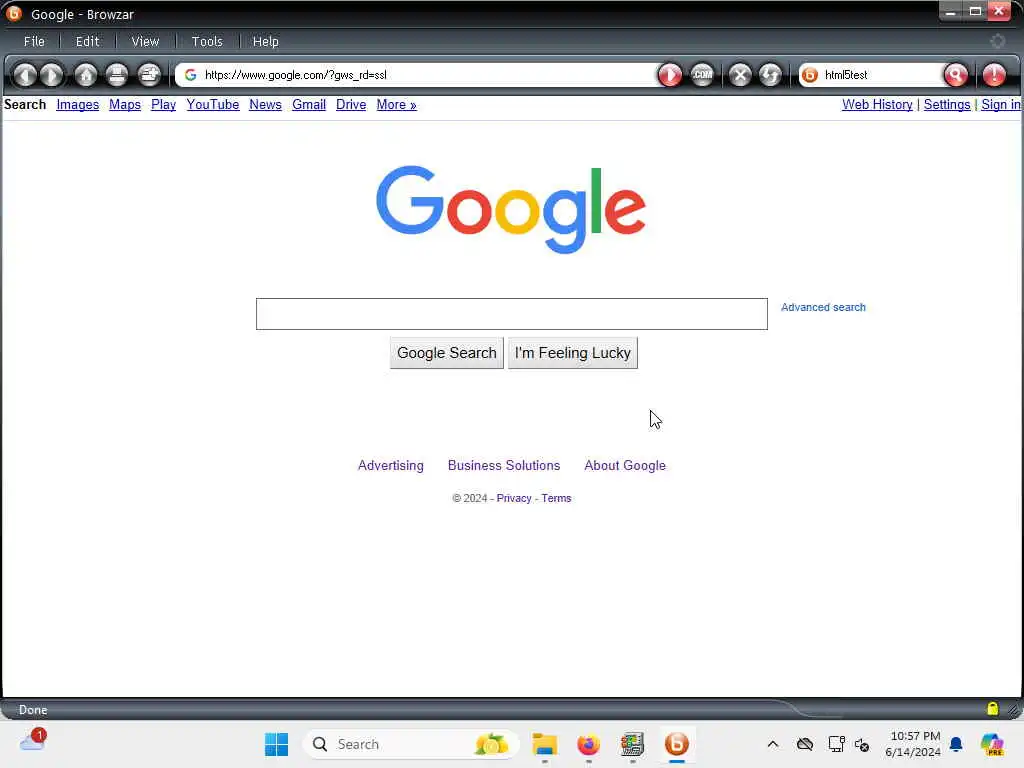
Task: Click the app icon between Firefox and Browzar
Action: 632,744
